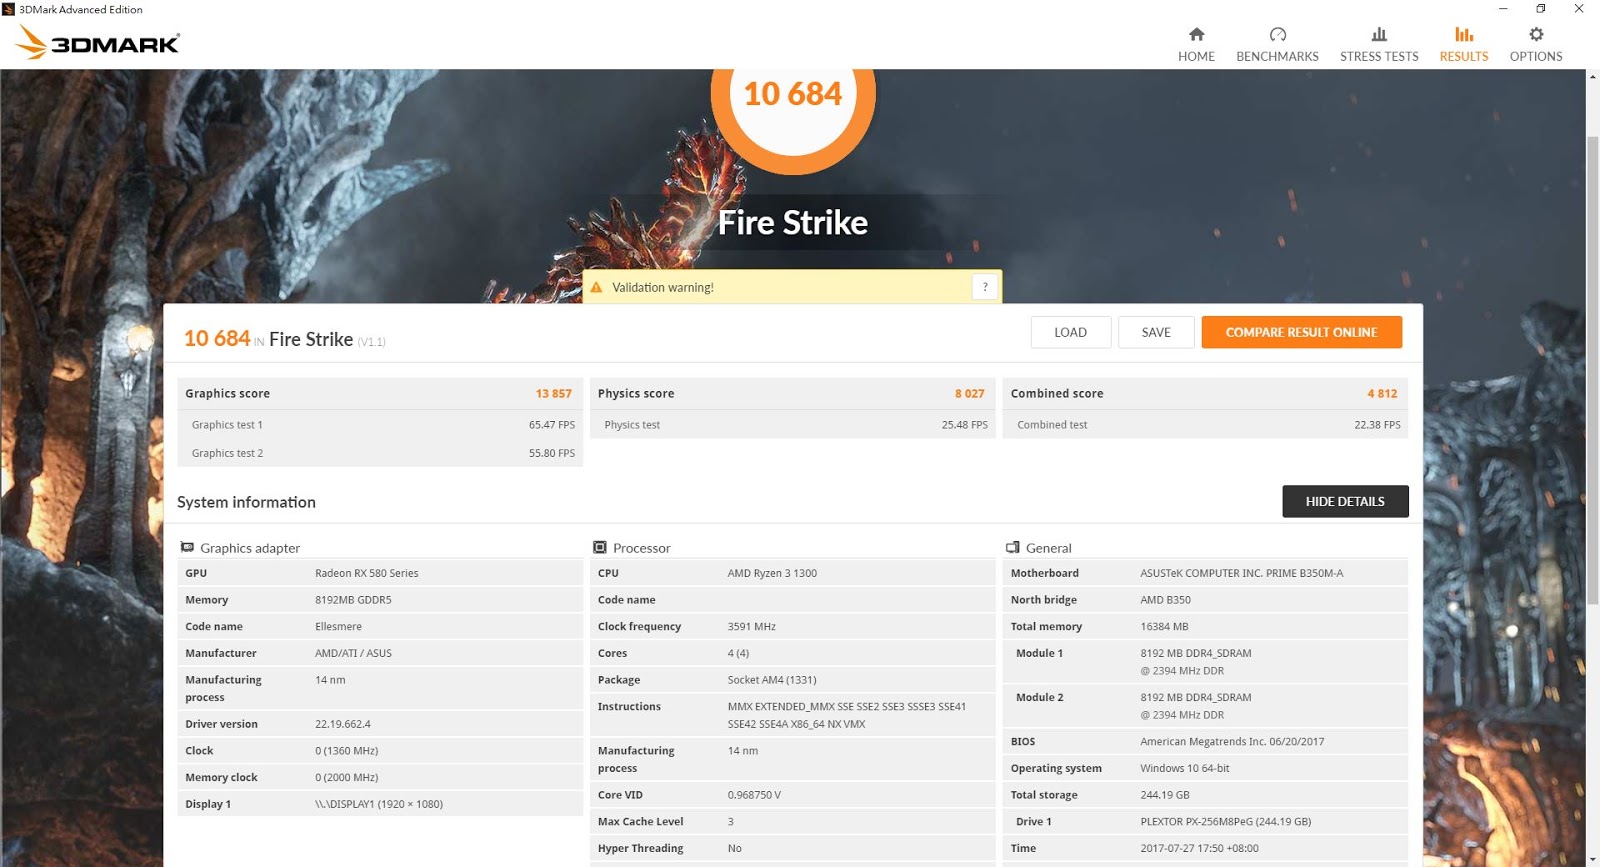The height and width of the screenshot is (867, 1600).
Task: Select the RESULTS tab label
Action: (x=1464, y=57)
